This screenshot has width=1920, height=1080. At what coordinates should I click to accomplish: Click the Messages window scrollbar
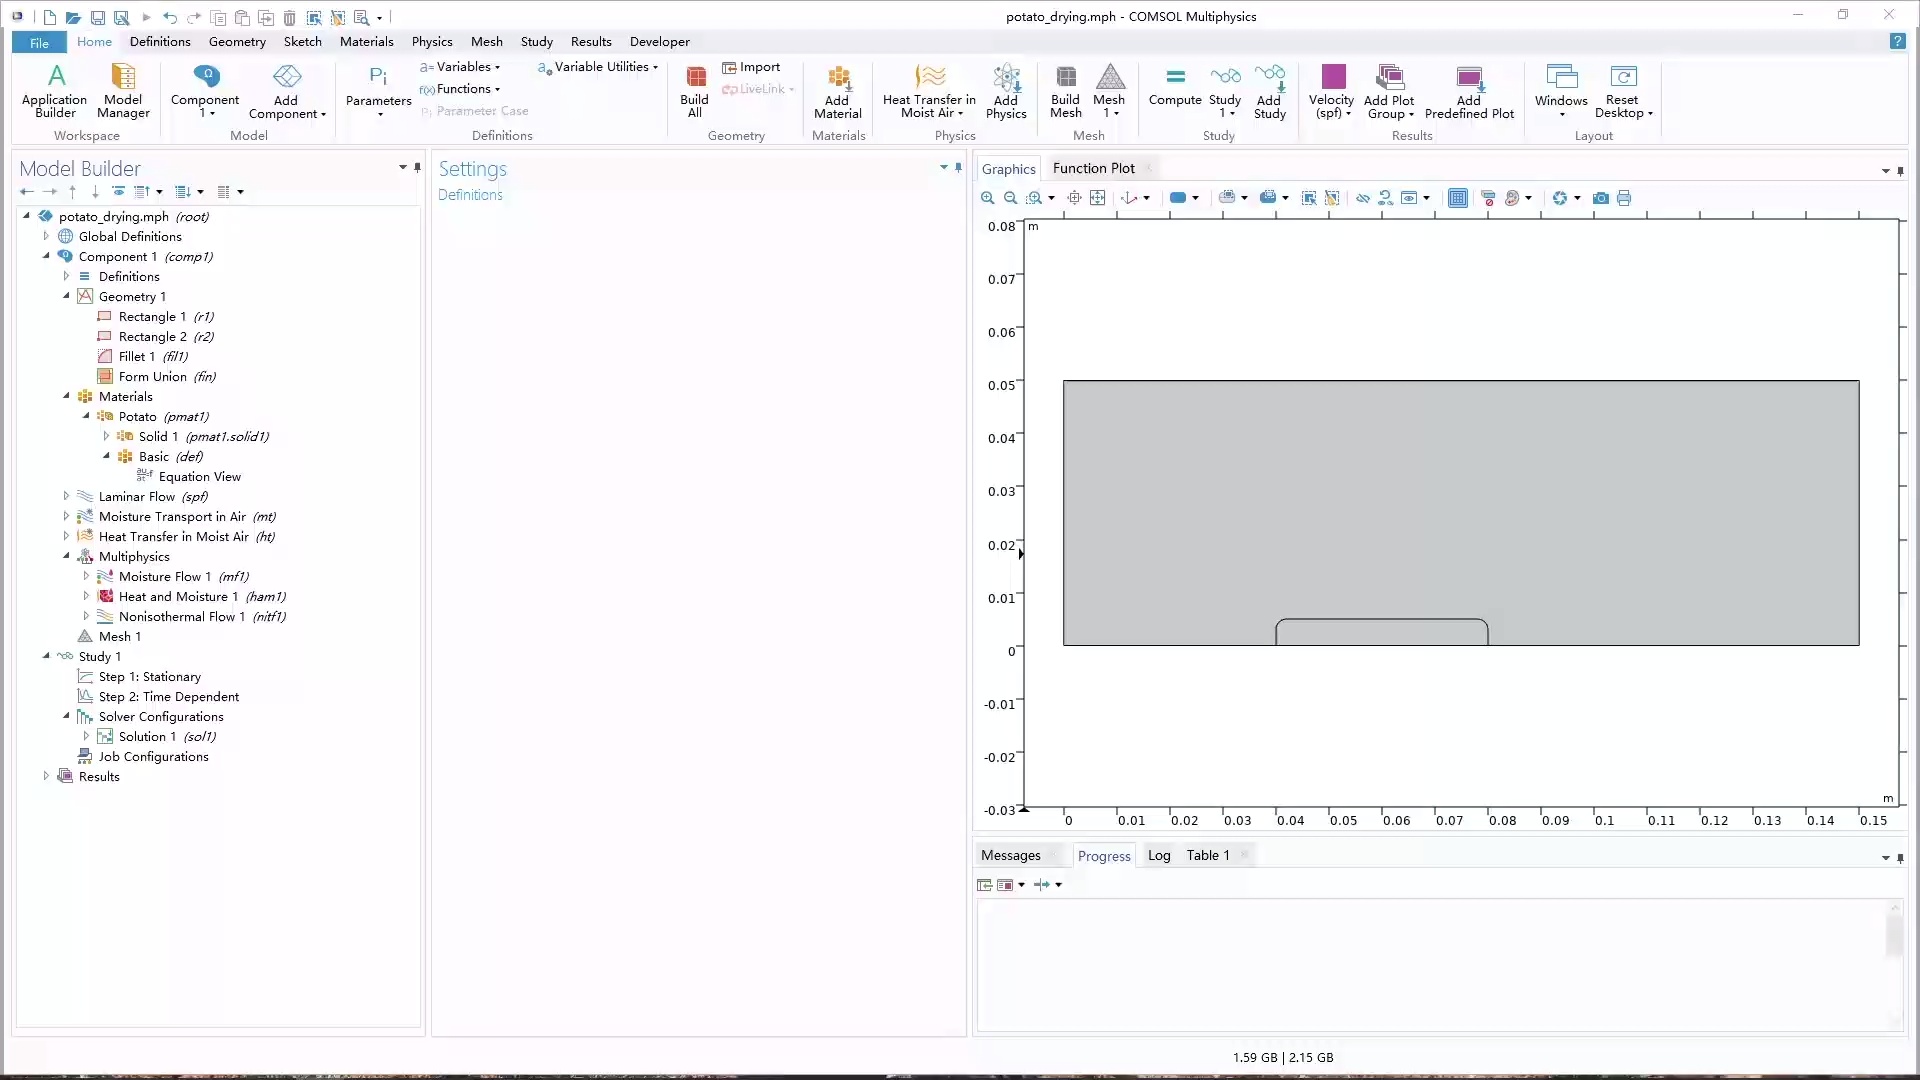click(1894, 935)
